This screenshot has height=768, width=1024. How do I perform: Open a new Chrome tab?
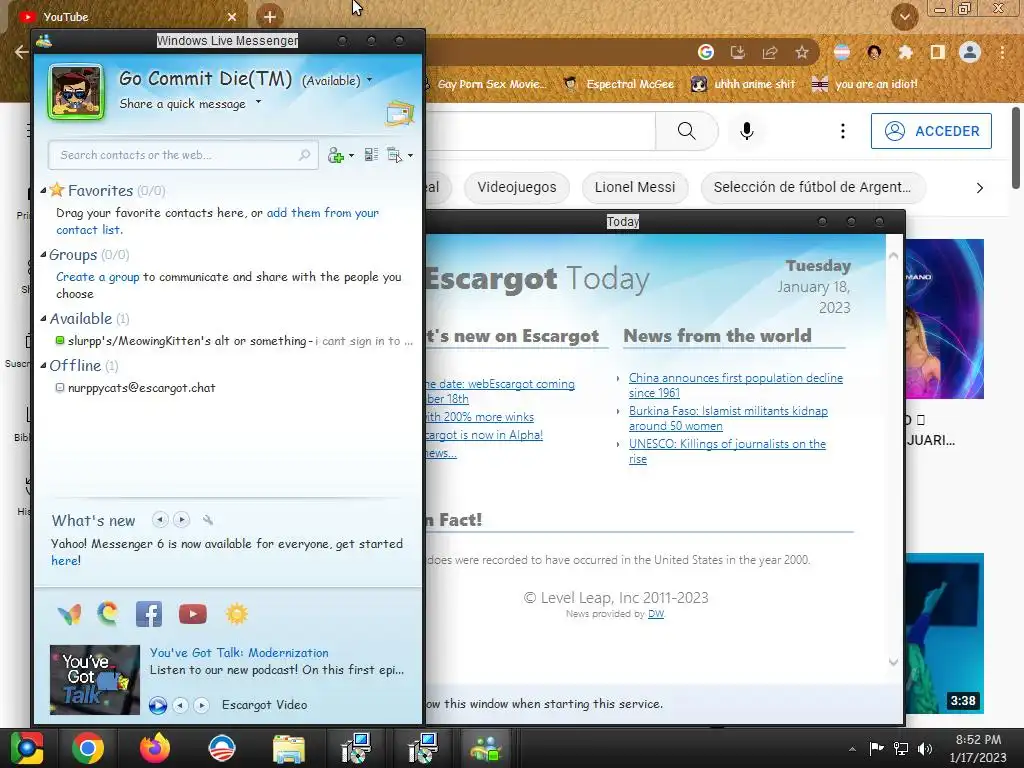point(270,16)
